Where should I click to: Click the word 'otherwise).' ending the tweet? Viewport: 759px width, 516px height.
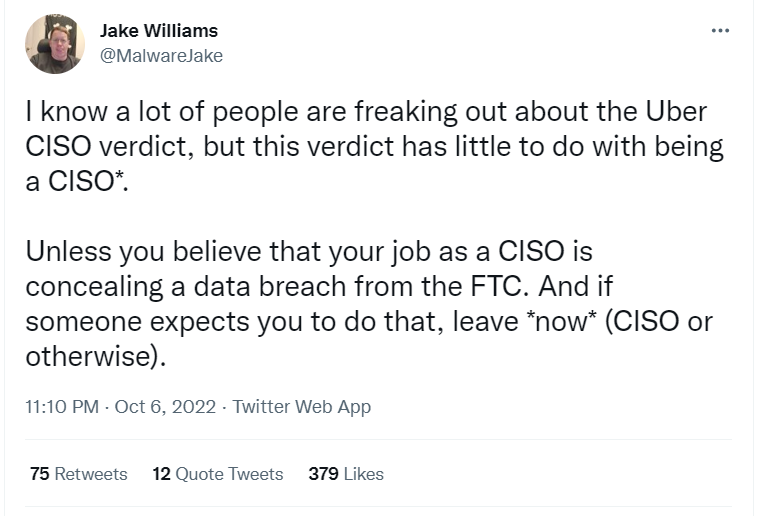click(x=95, y=357)
